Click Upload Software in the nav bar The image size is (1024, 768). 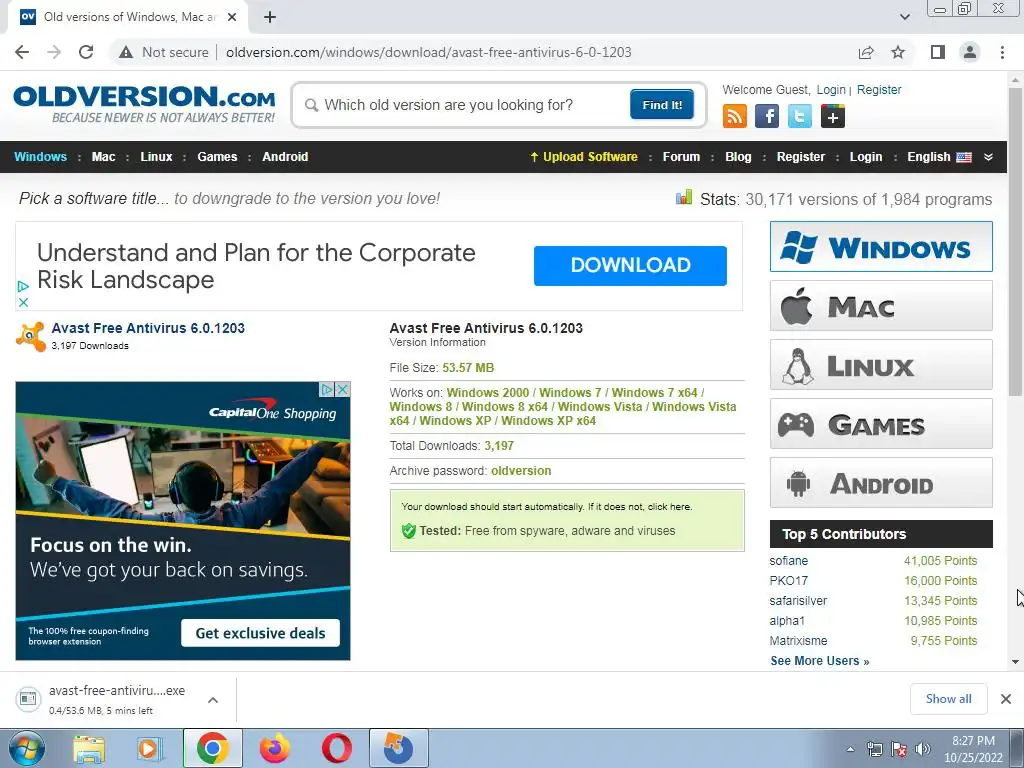(584, 157)
